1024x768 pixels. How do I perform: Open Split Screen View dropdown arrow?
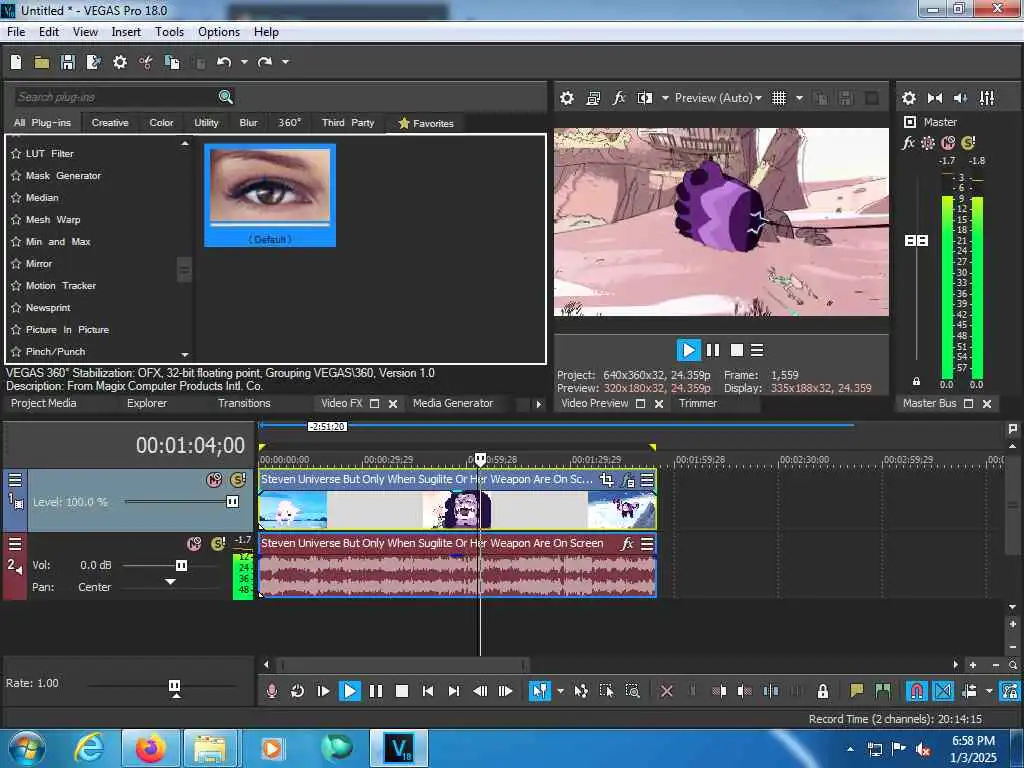click(665, 98)
